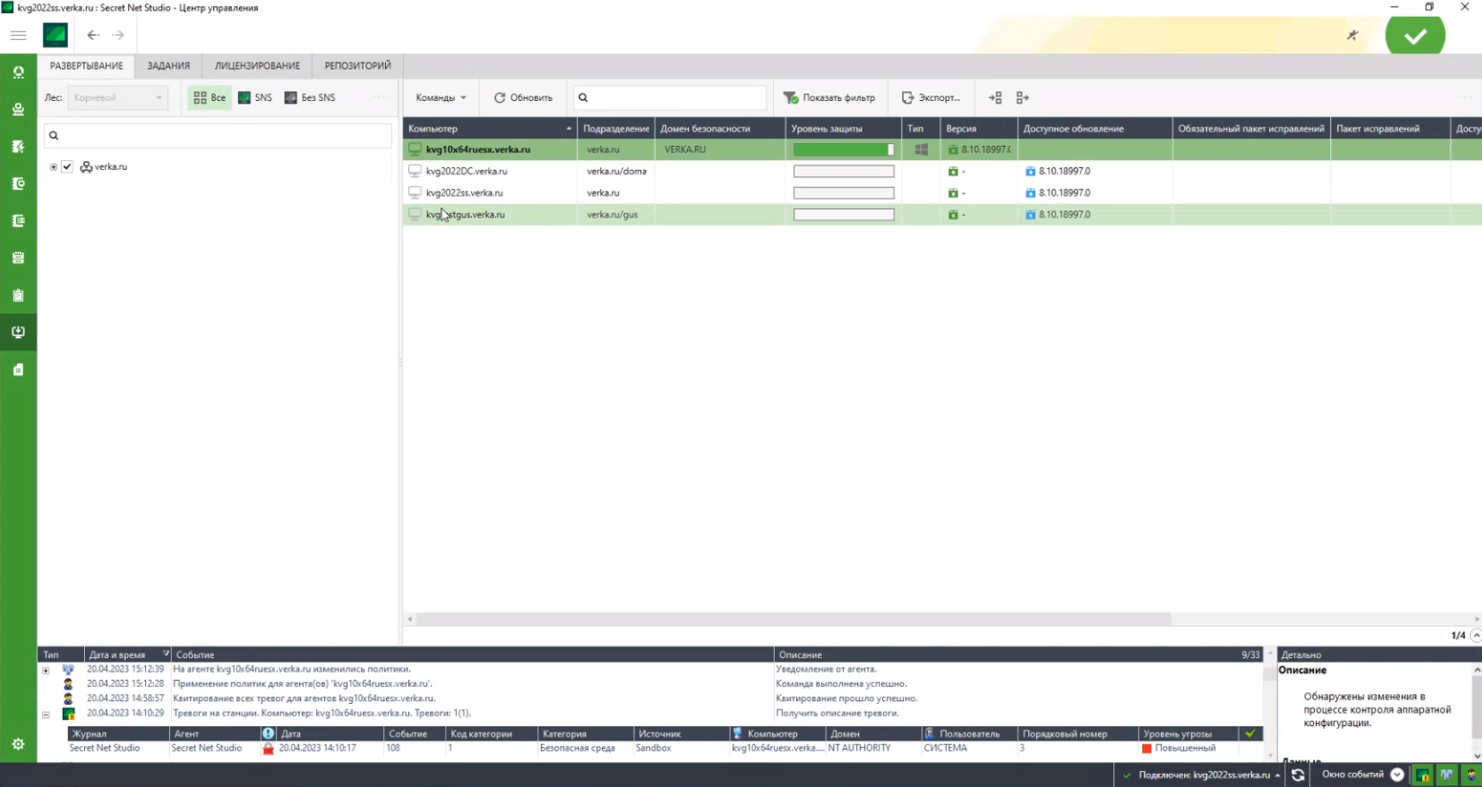Click the refresh icon in the status bar
This screenshot has height=787, width=1482.
[1298, 775]
